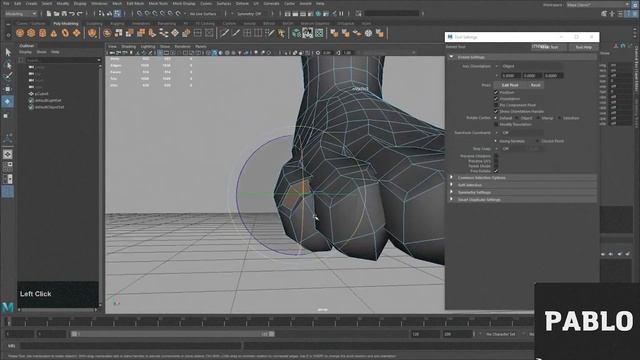
Task: Select the Object rotate center radio
Action: (x=517, y=118)
